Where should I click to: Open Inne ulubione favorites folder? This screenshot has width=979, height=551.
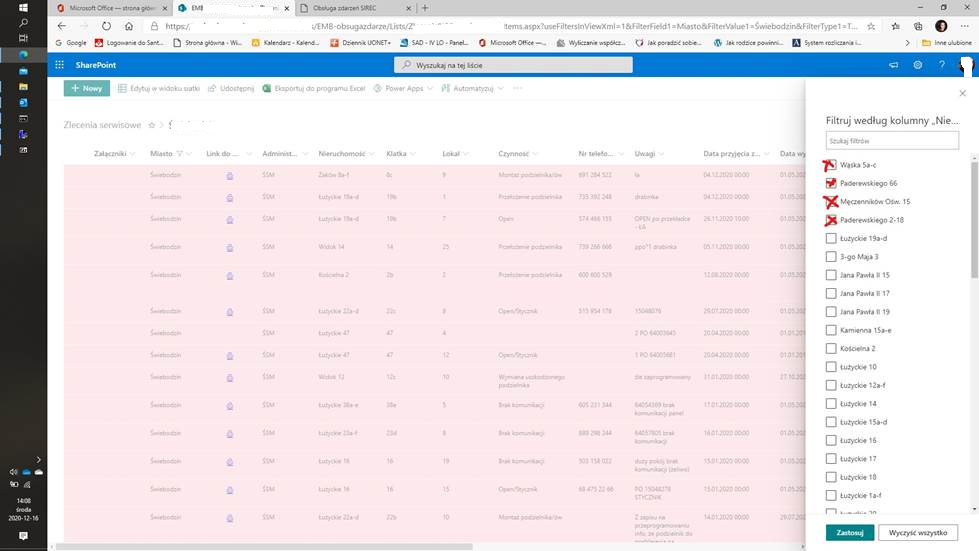(947, 43)
